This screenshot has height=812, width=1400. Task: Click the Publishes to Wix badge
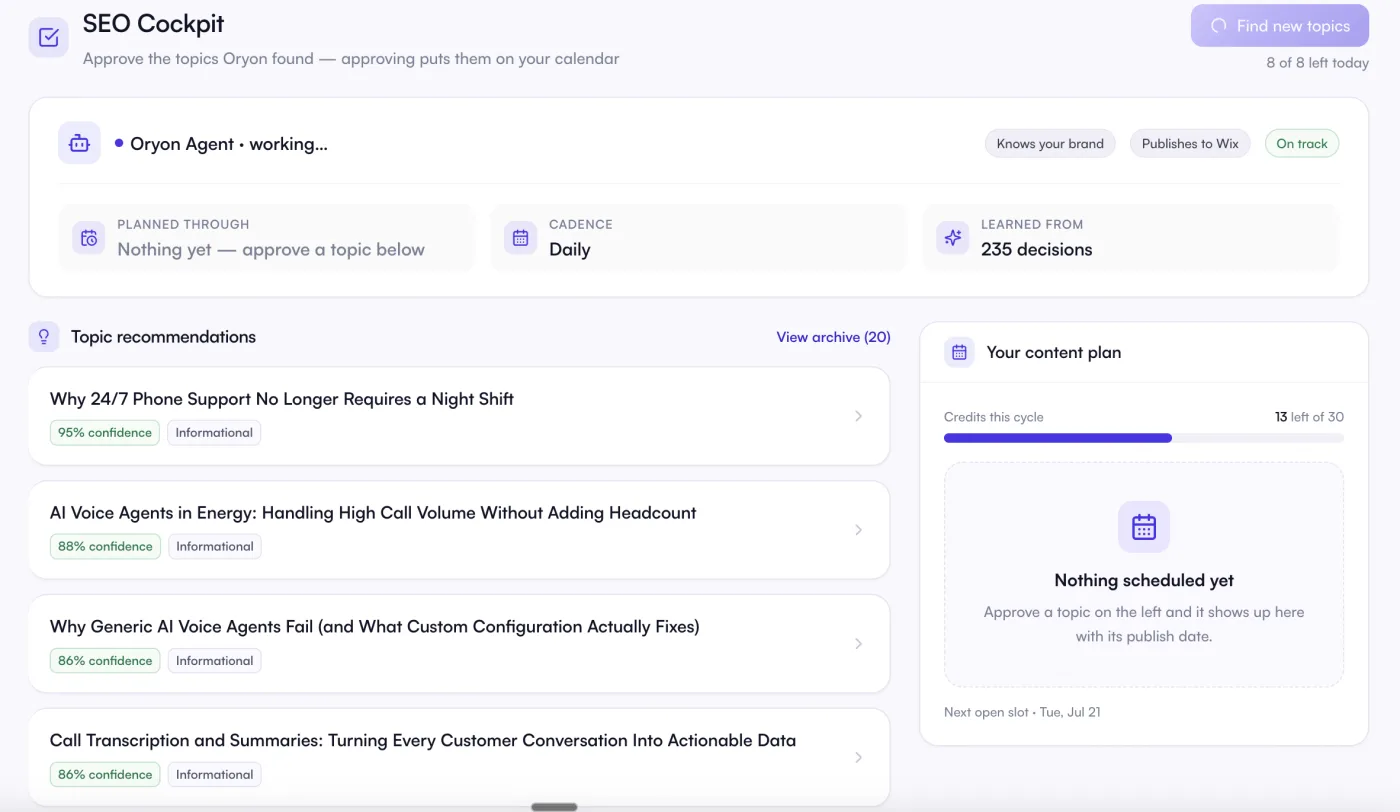tap(1190, 144)
